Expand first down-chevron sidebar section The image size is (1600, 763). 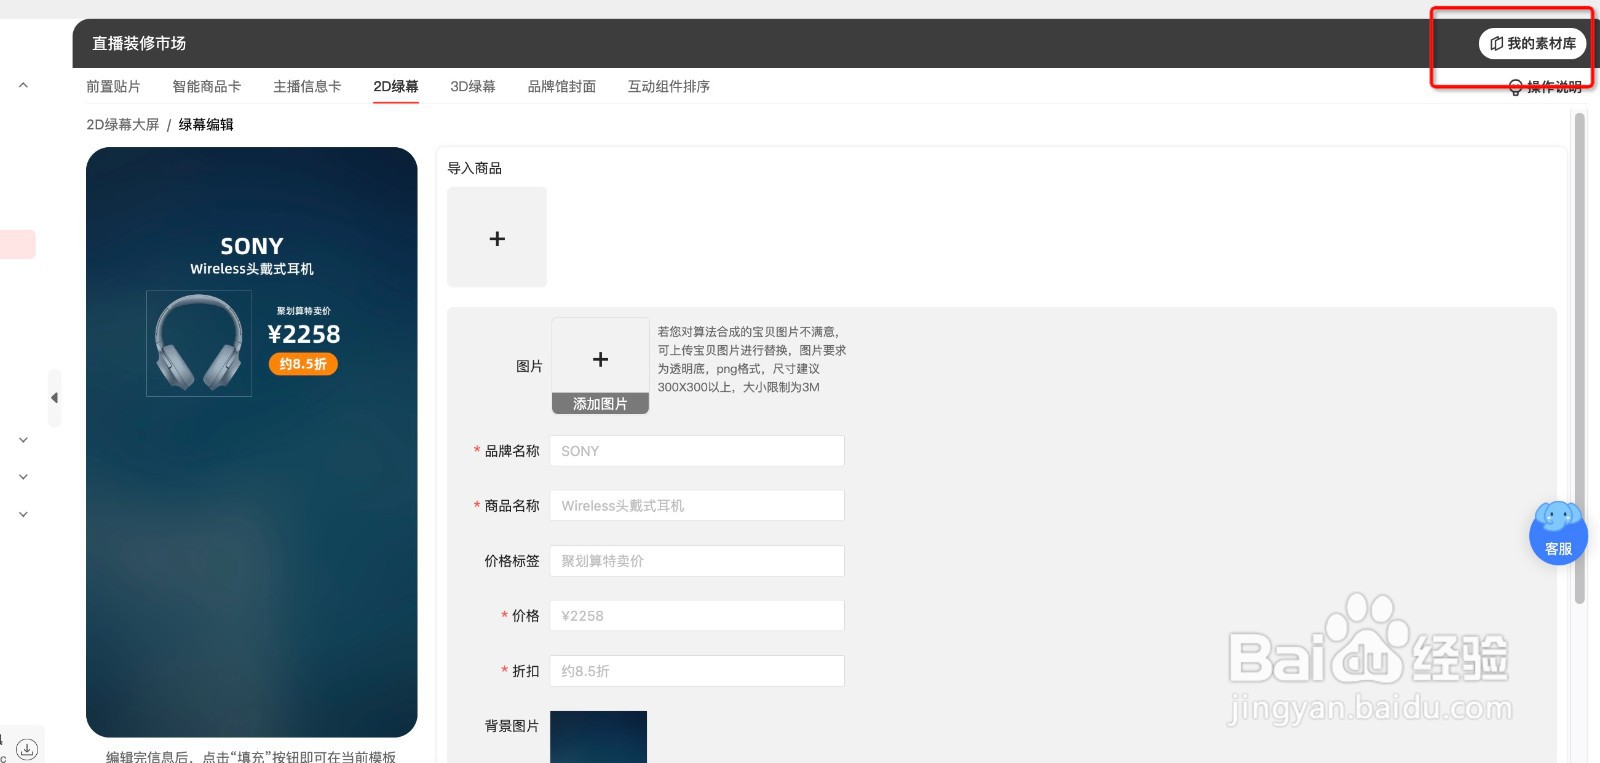[x=23, y=440]
